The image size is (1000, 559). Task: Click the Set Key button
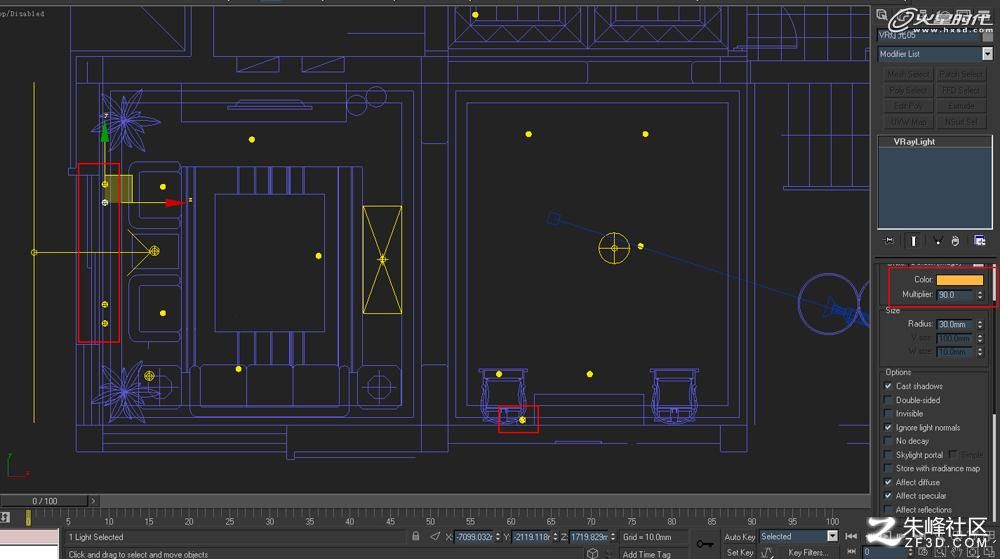[x=739, y=553]
